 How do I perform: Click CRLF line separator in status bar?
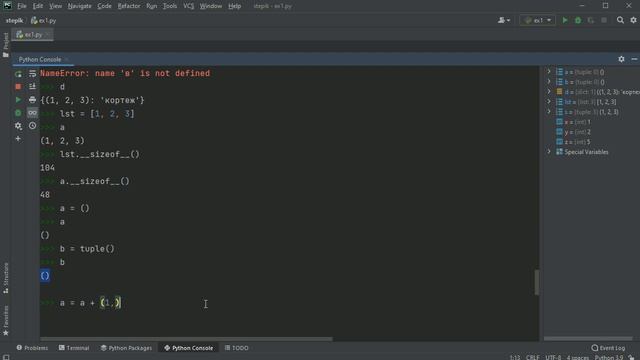tap(533, 357)
